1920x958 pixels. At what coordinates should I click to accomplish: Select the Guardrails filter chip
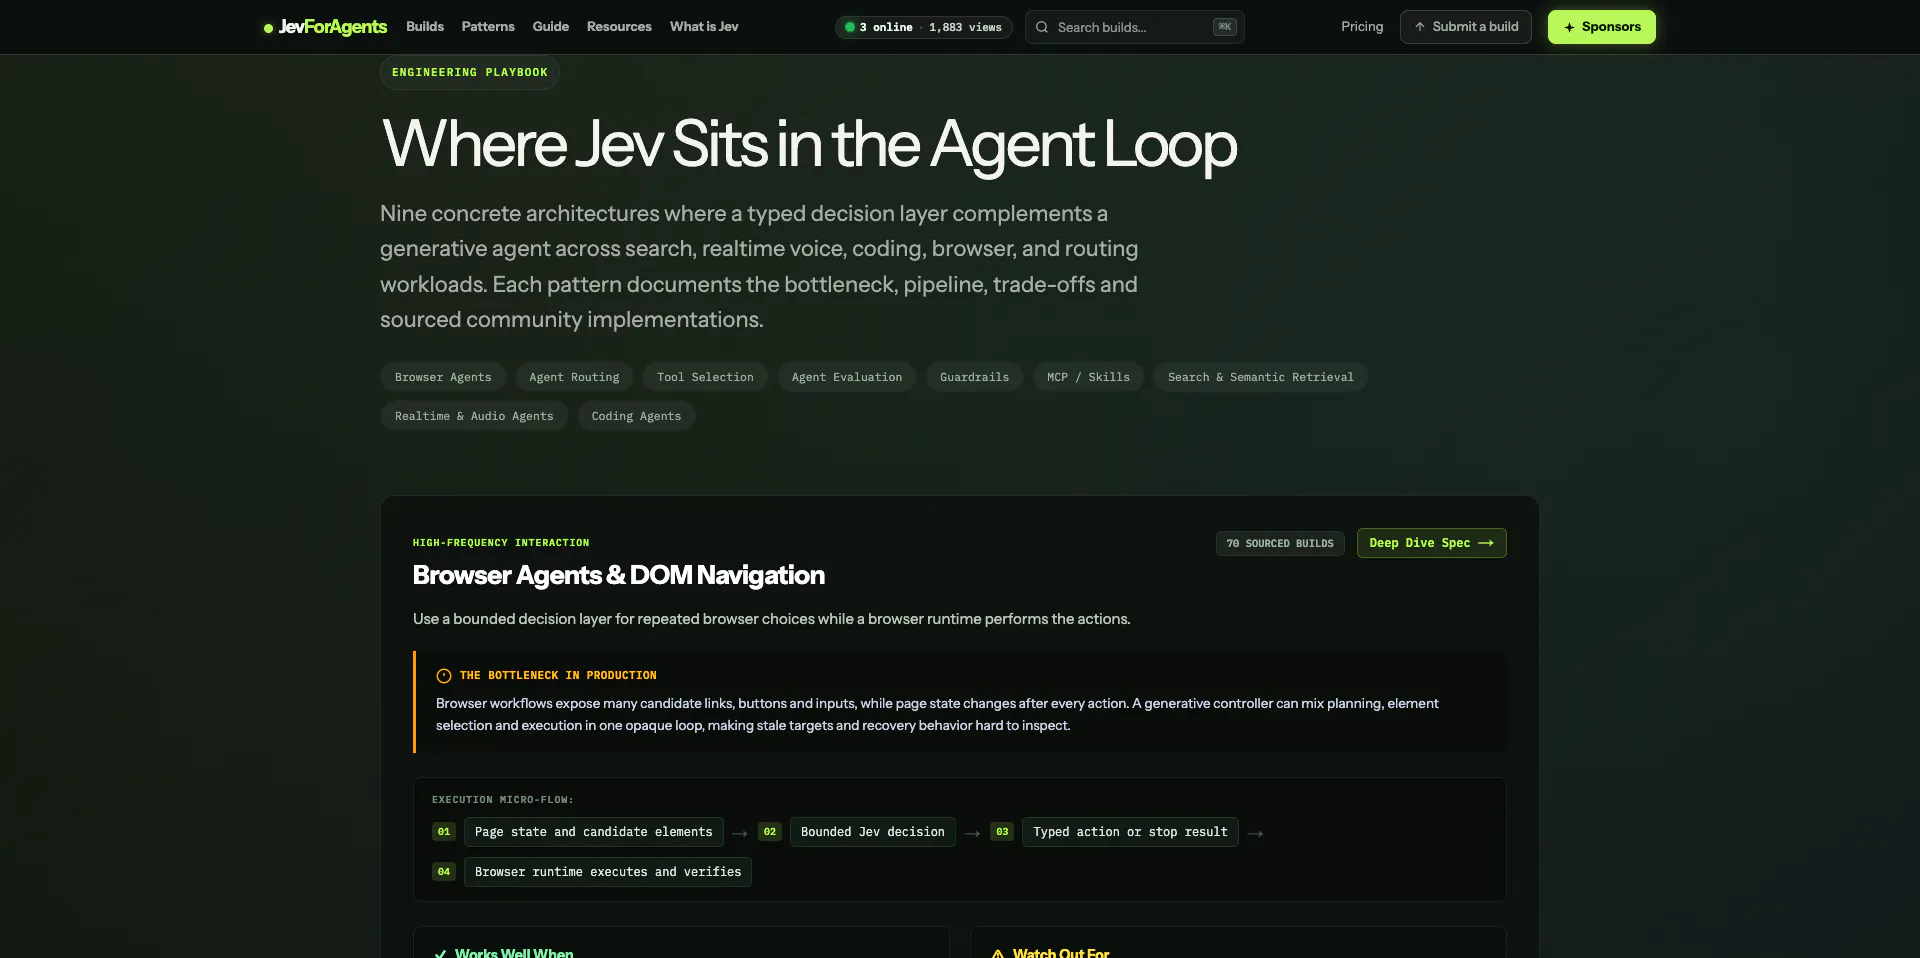coord(974,377)
